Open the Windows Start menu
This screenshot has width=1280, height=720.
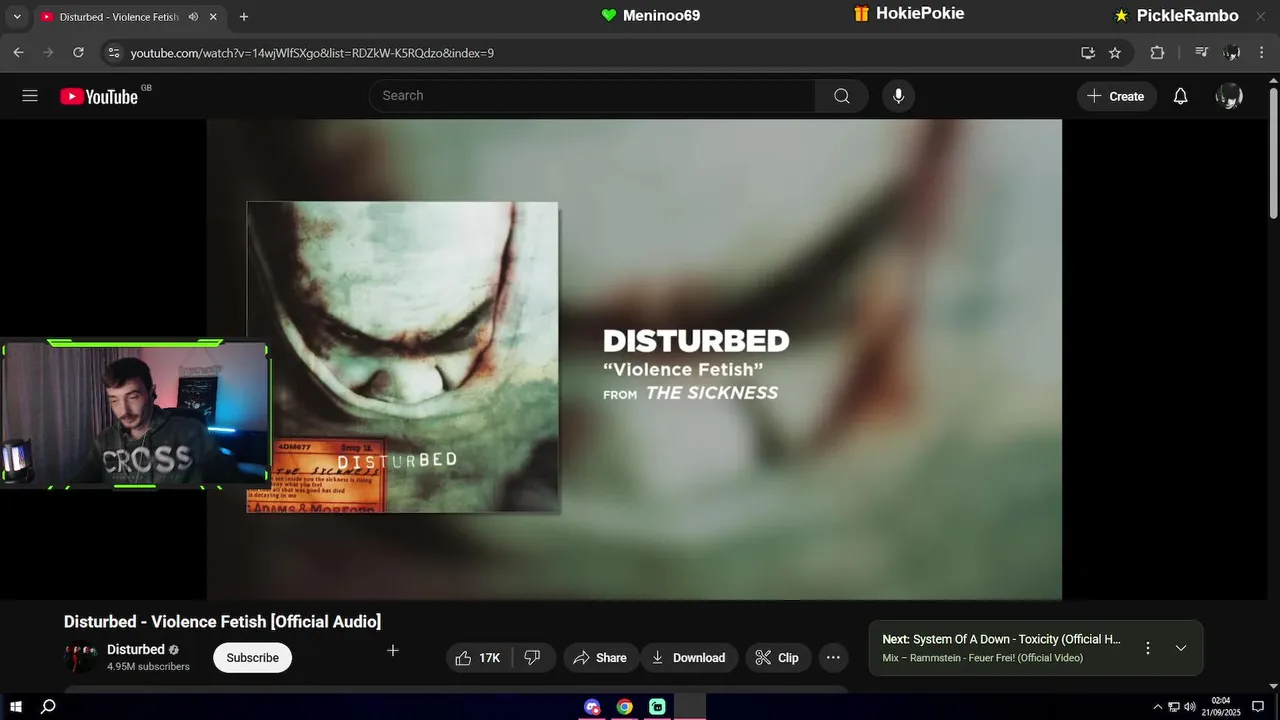click(x=16, y=706)
